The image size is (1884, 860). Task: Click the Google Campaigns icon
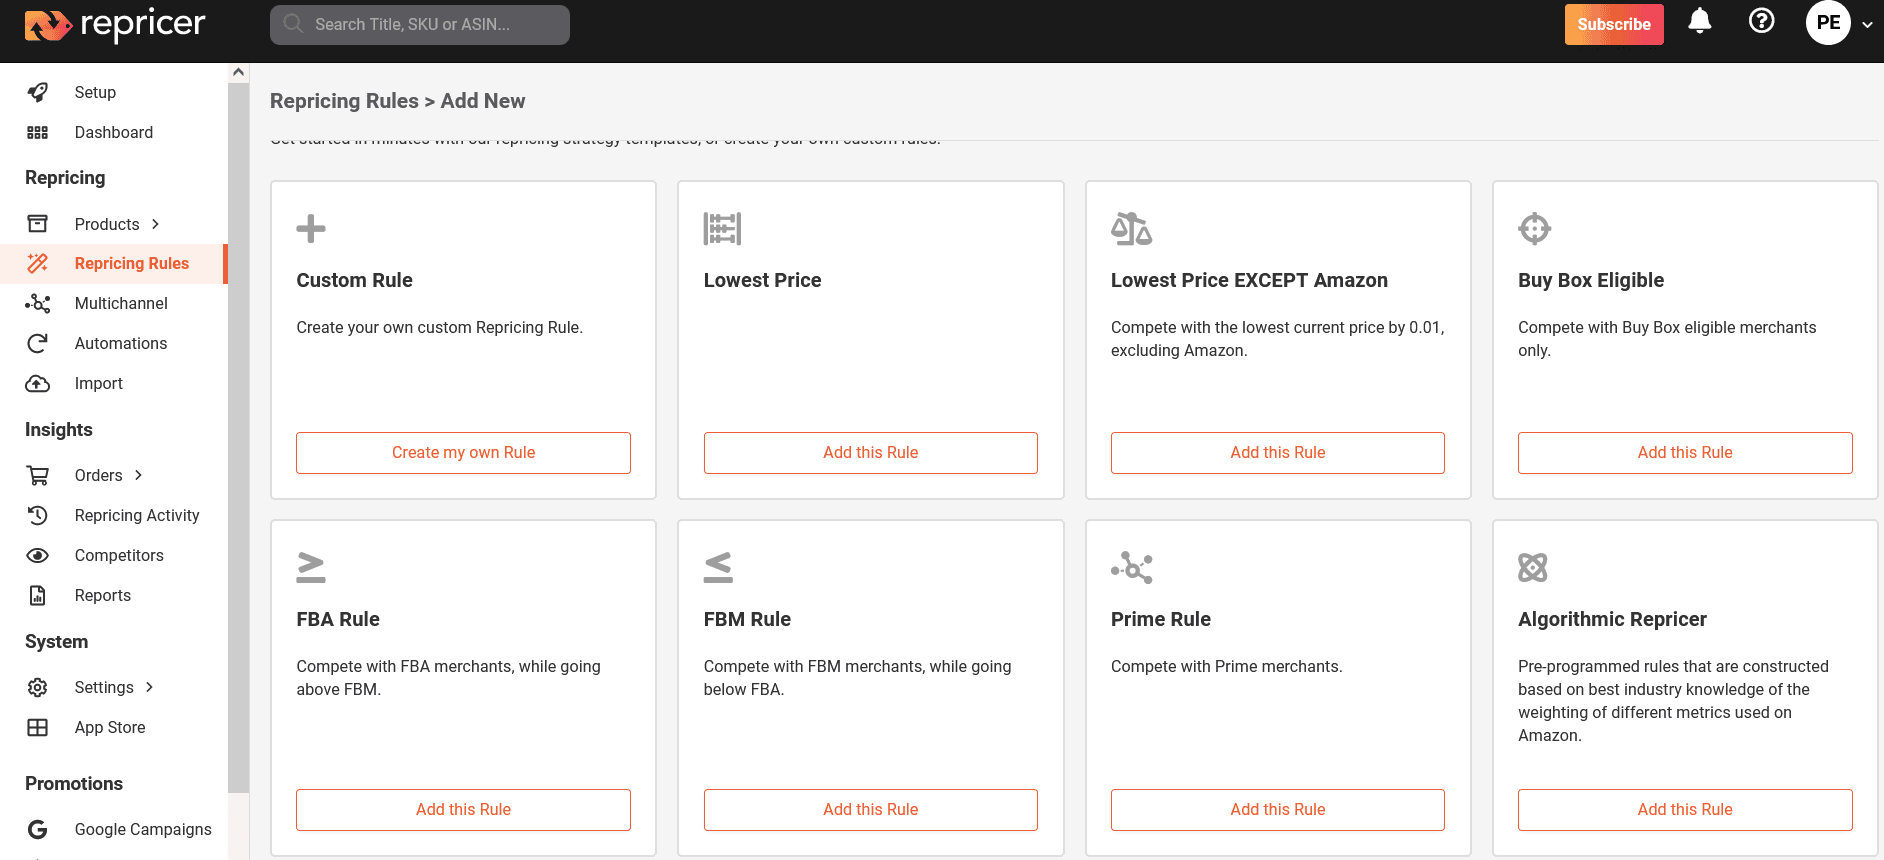[37, 829]
